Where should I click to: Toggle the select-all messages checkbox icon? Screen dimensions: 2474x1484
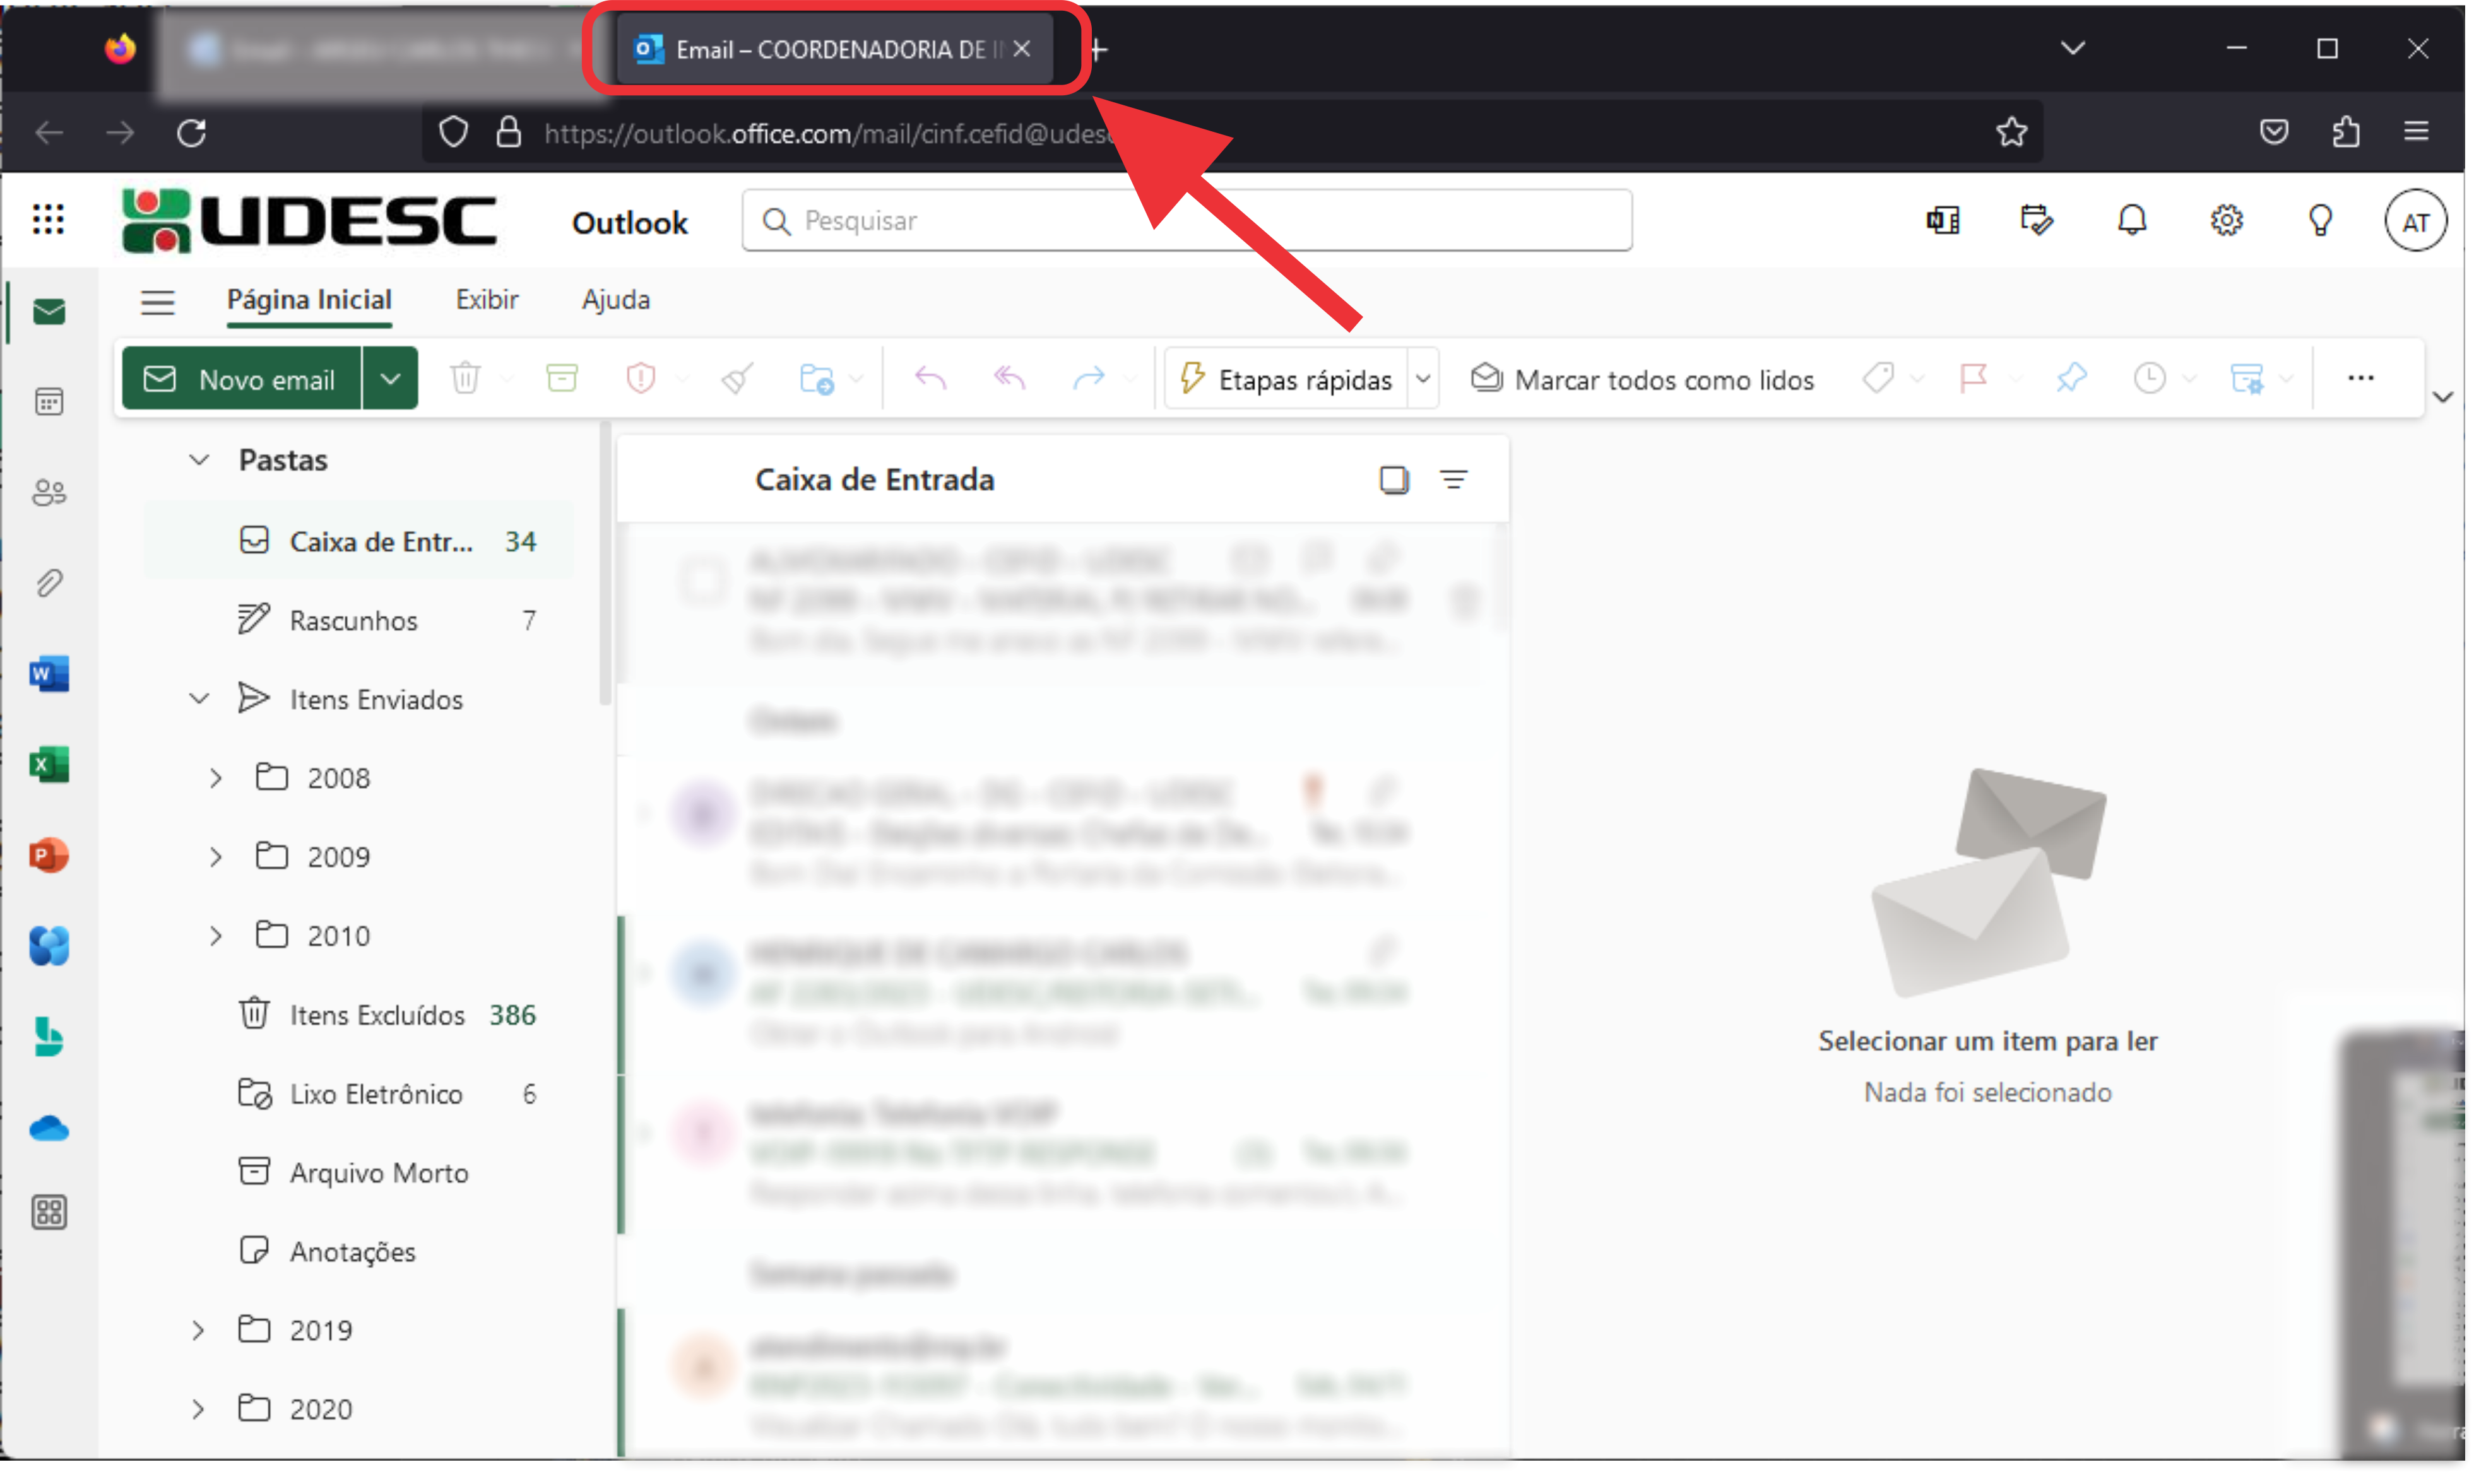coord(1393,480)
